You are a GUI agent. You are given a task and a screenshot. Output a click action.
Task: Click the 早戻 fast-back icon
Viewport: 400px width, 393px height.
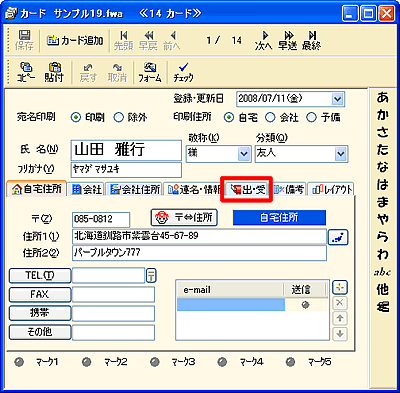(x=148, y=40)
